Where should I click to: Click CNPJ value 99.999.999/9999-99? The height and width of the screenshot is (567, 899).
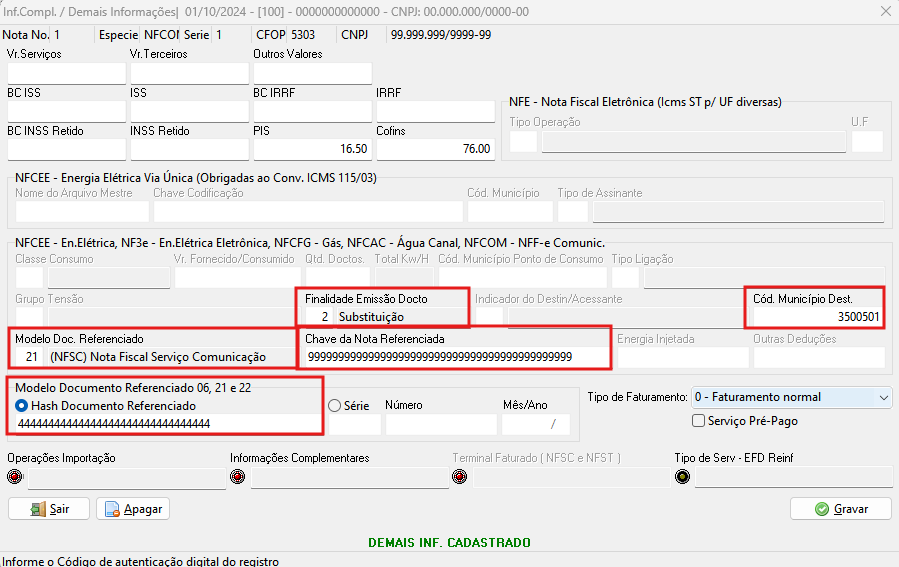pos(441,35)
